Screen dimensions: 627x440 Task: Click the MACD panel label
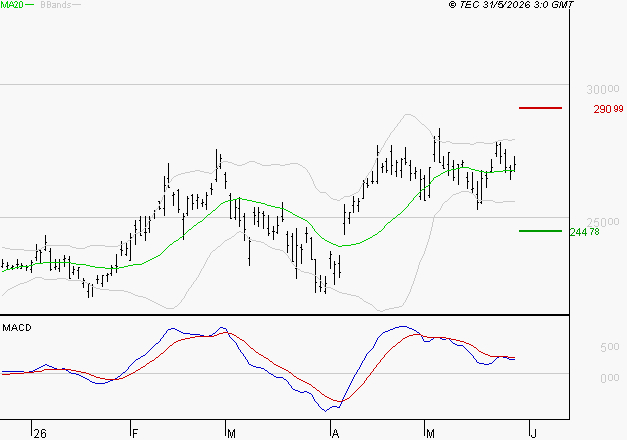(17, 328)
